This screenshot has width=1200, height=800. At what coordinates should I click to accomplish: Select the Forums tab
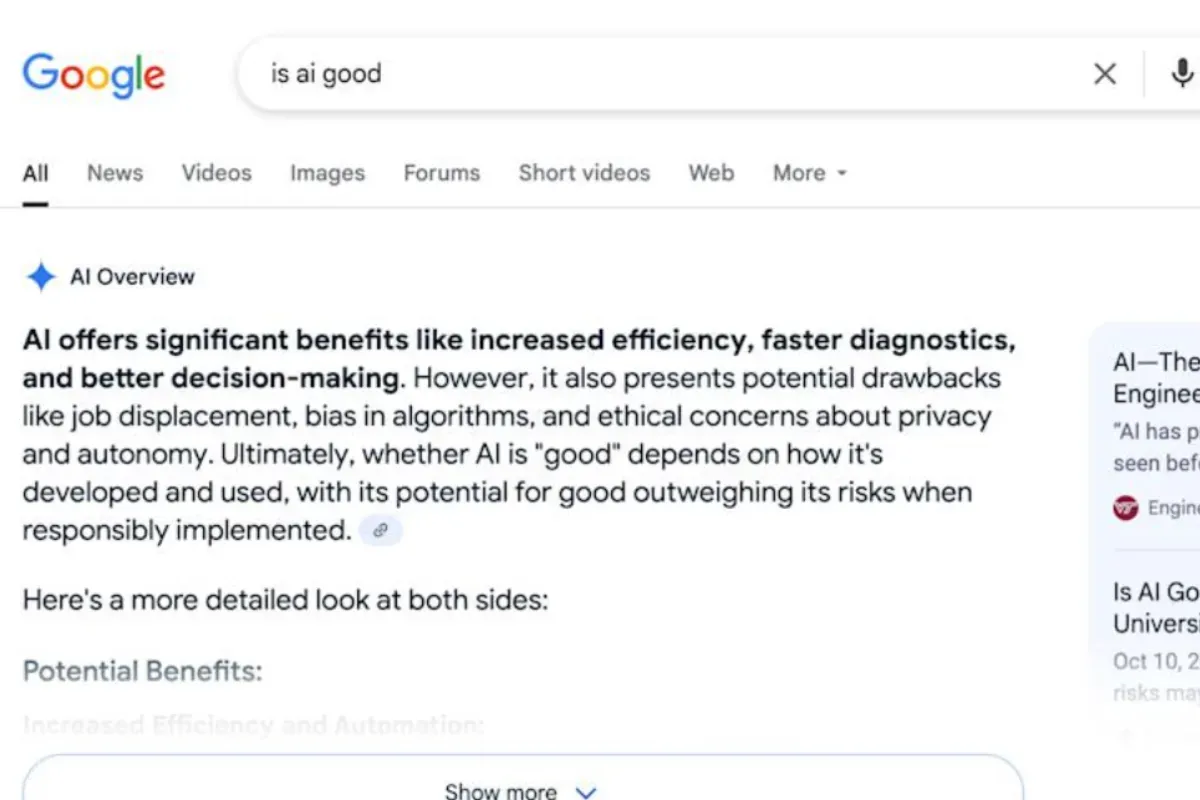441,173
